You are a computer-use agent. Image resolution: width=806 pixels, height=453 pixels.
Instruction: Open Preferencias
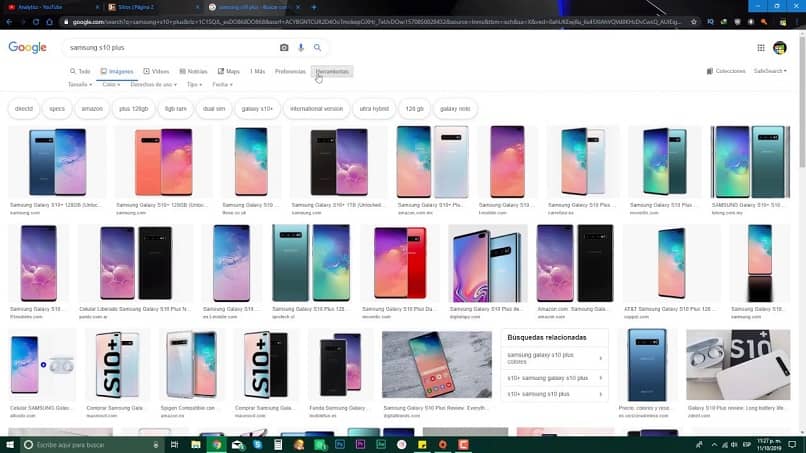290,71
